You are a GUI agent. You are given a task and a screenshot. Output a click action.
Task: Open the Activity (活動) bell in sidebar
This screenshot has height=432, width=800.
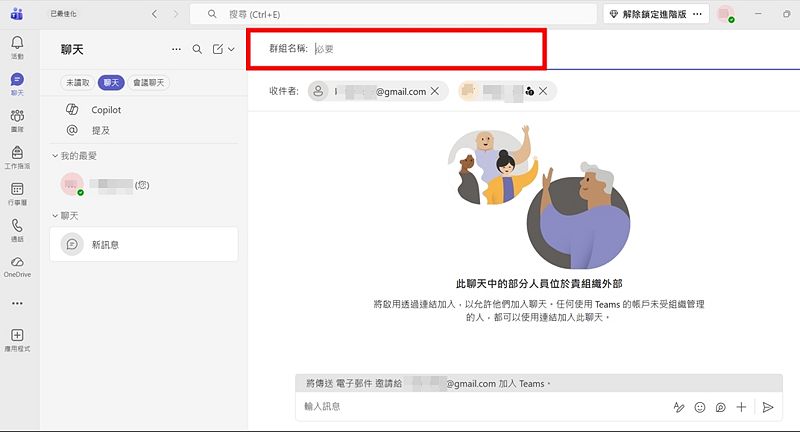[x=17, y=47]
